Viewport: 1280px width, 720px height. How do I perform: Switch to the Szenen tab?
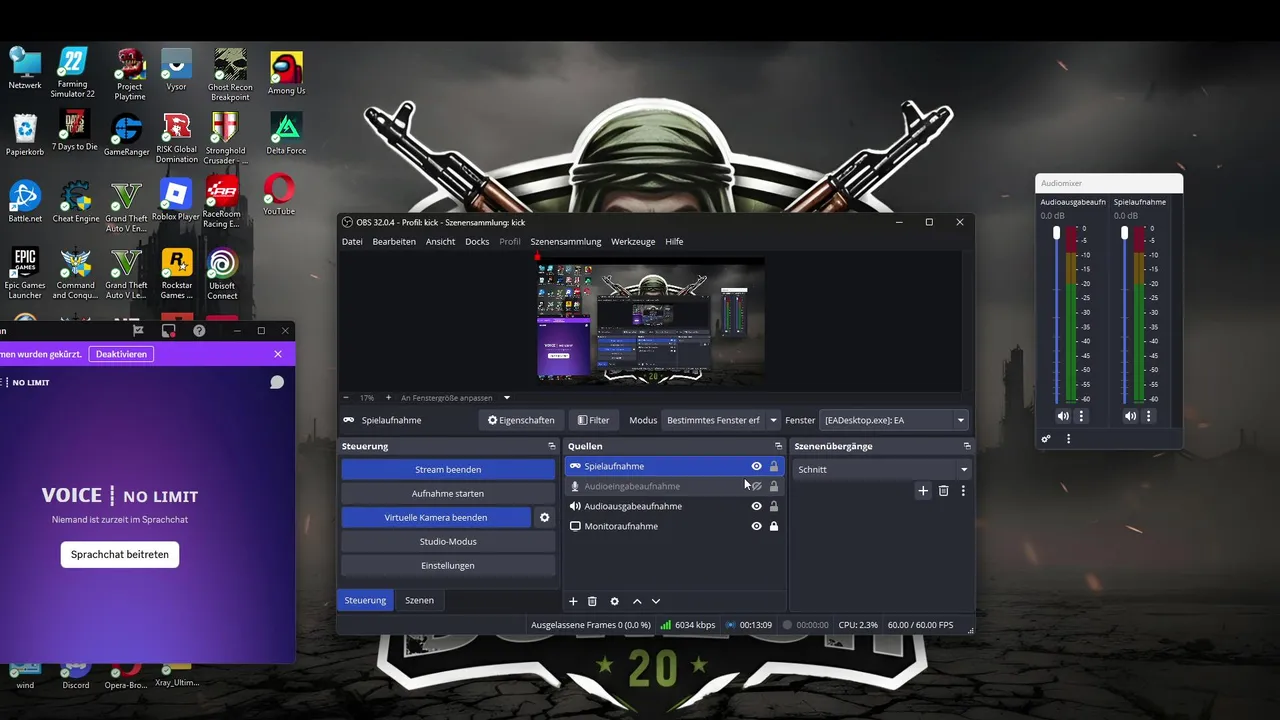click(419, 600)
